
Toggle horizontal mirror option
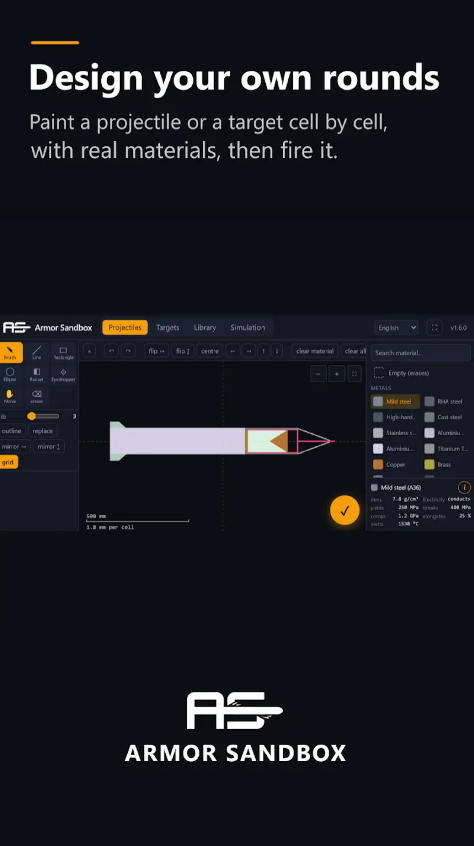click(x=14, y=447)
